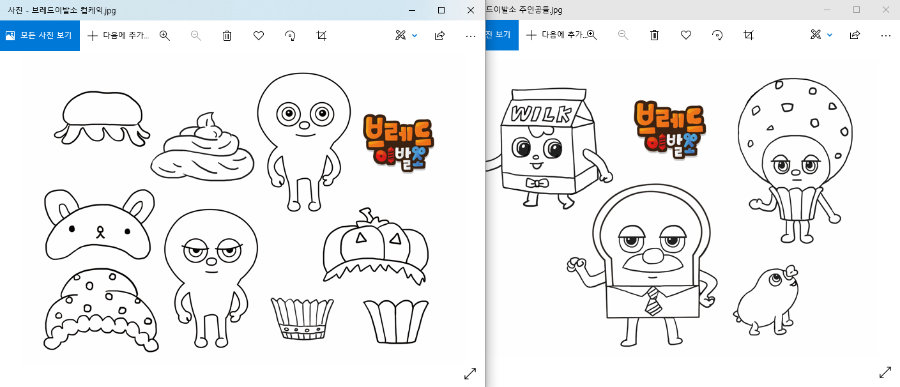Screen dimensions: 900x387
Task: Expand Edit & Create dropdown arrow, left window
Action: coord(415,36)
